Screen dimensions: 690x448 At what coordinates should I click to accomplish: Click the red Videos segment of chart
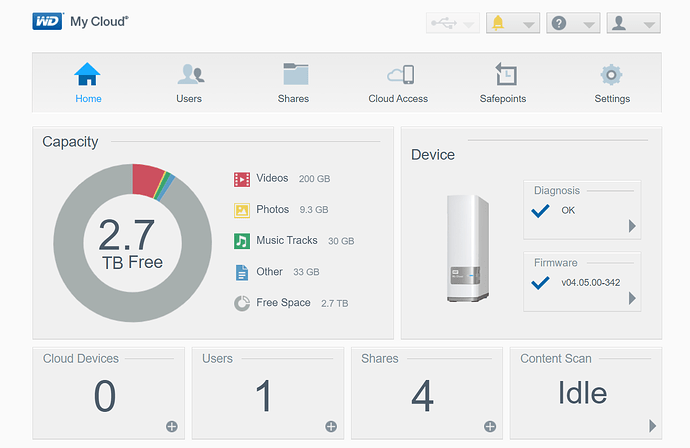click(146, 180)
